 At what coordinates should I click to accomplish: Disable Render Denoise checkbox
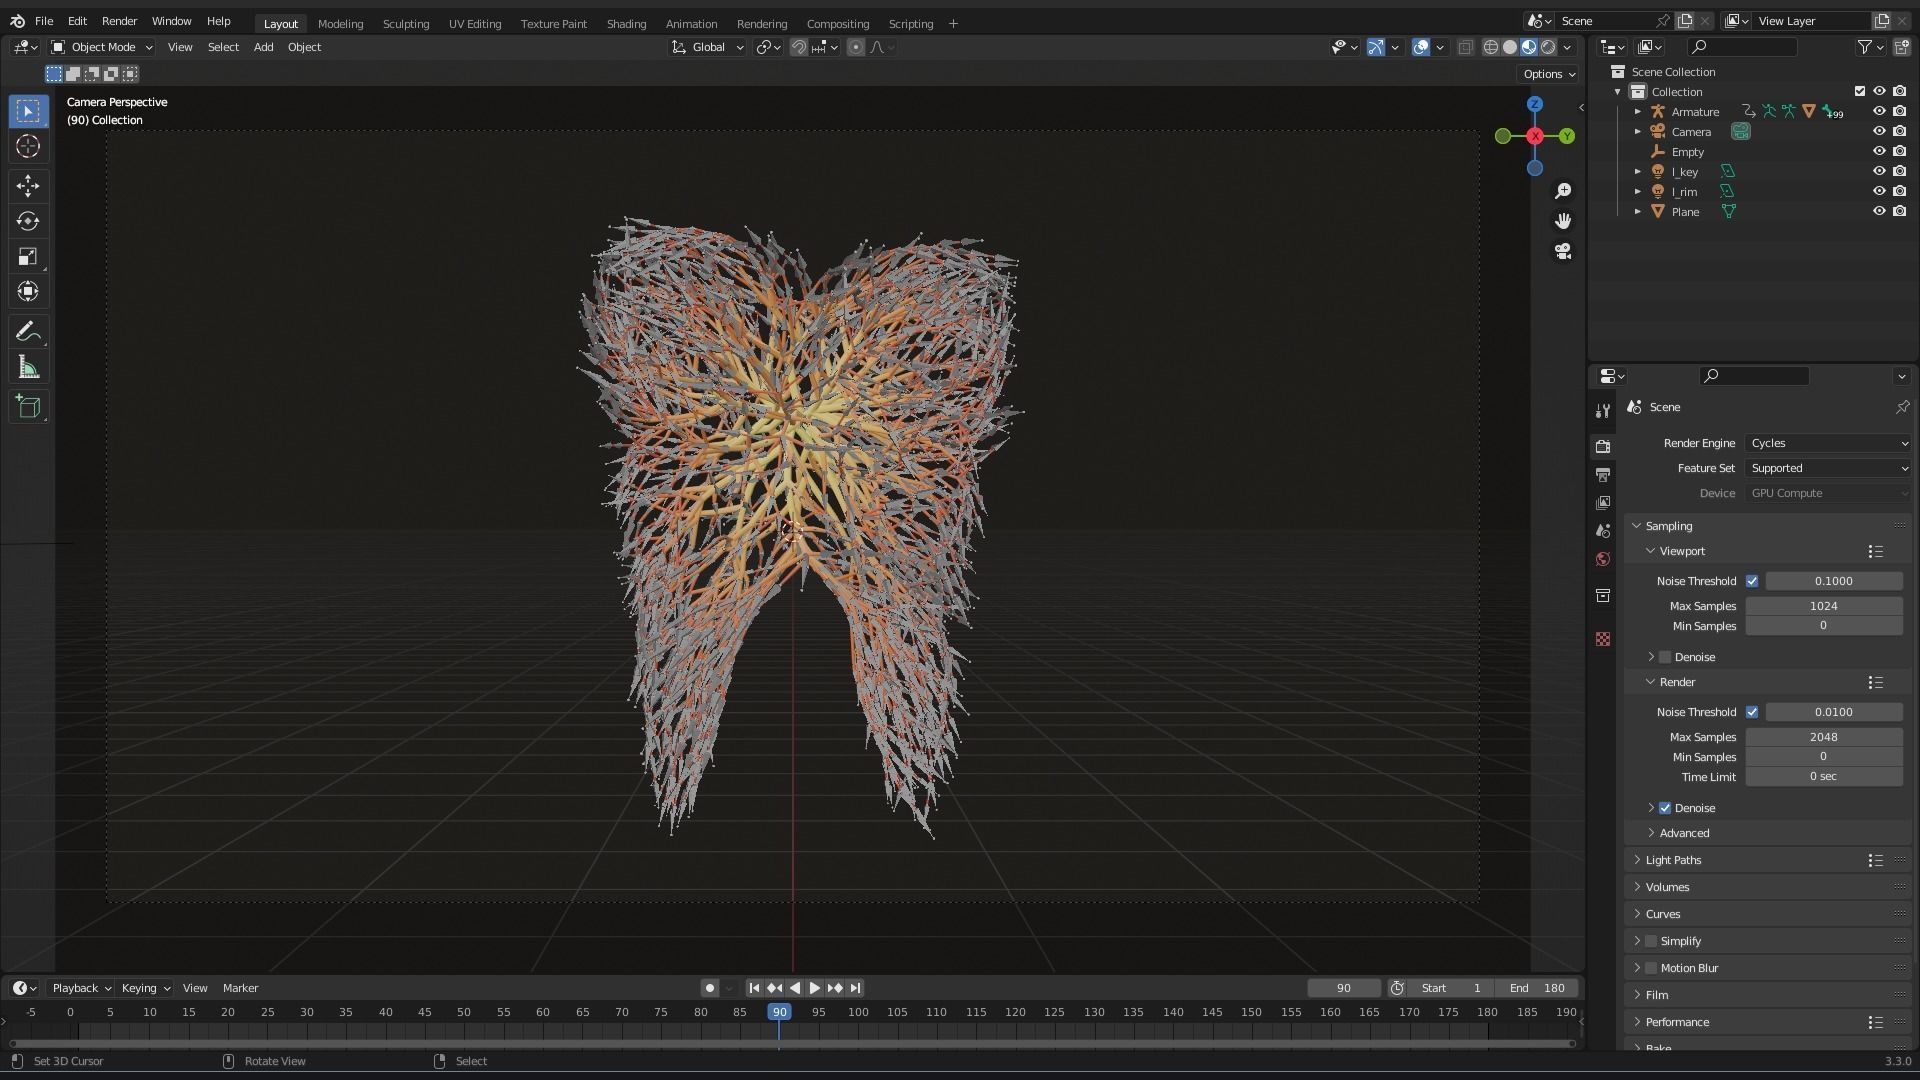pyautogui.click(x=1665, y=808)
